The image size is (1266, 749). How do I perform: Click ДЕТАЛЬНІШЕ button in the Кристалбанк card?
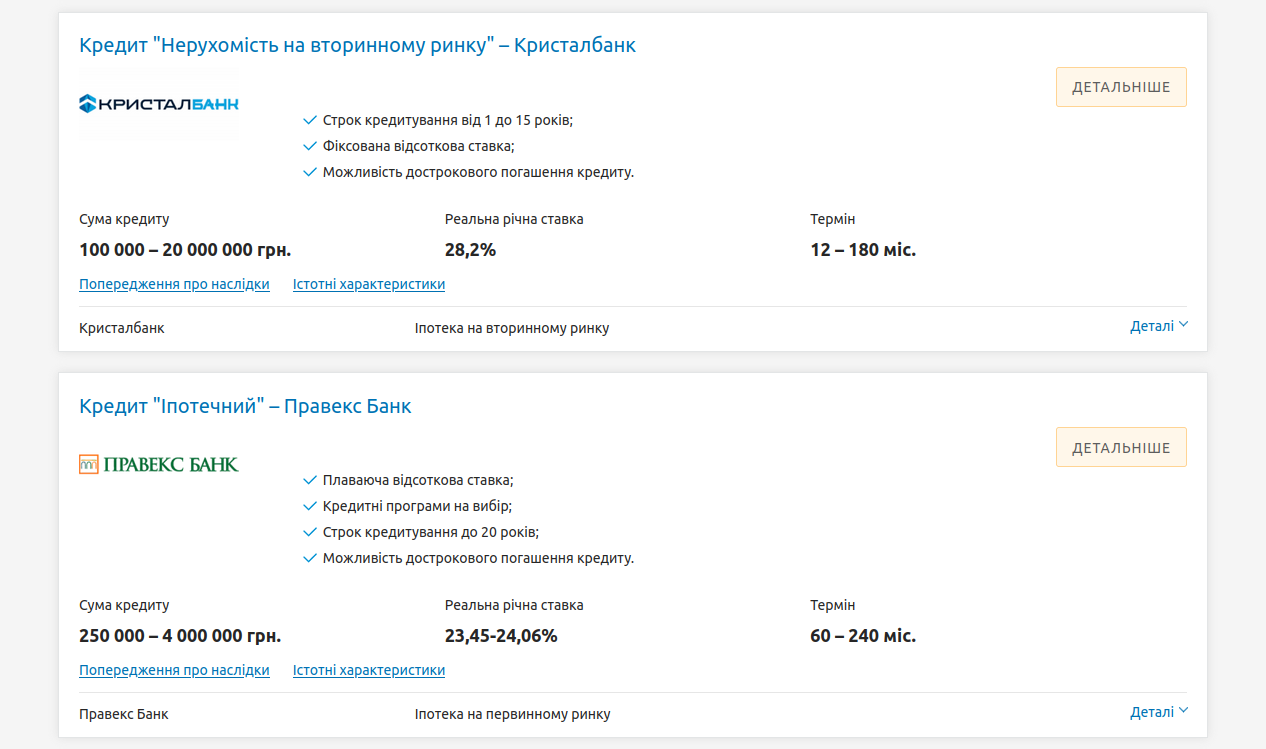pyautogui.click(x=1121, y=87)
